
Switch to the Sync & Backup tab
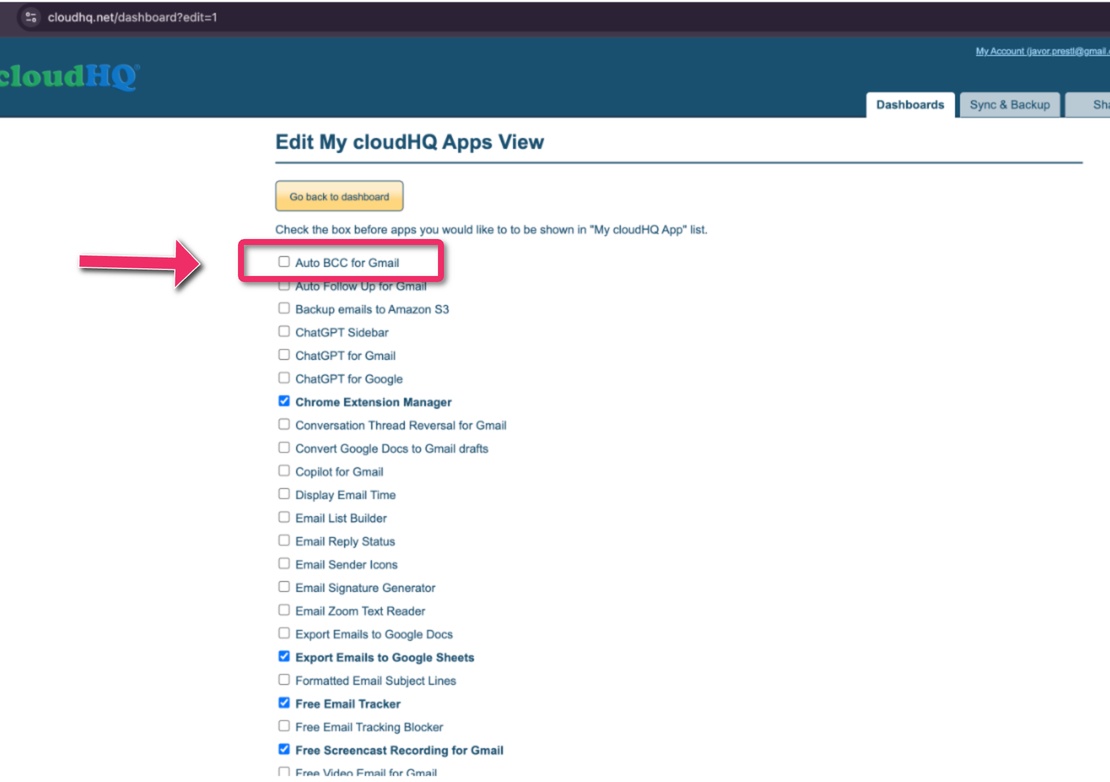(1009, 105)
